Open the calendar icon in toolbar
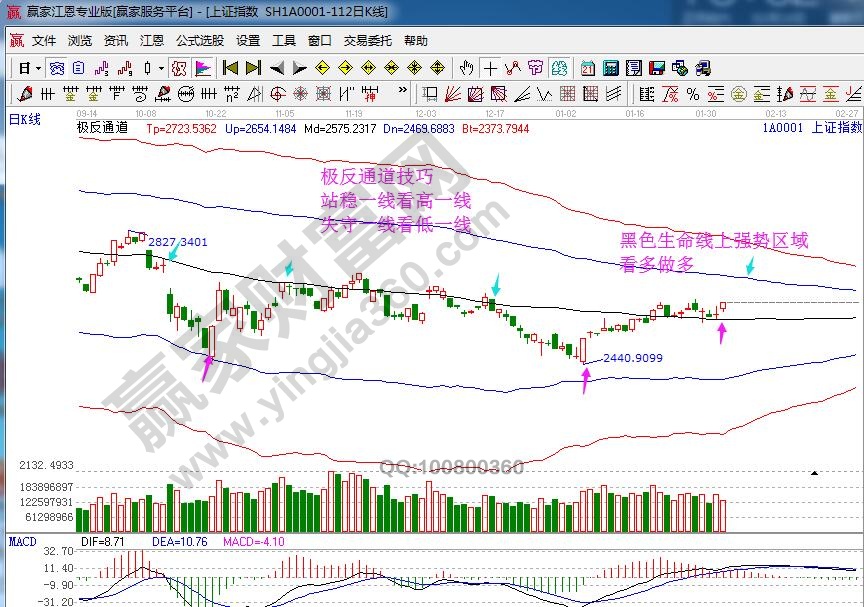Screen dimensions: 864x607 [587, 68]
